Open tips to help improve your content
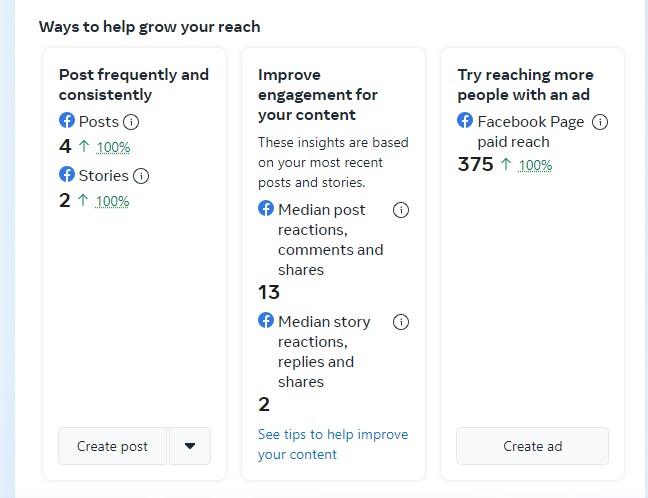The width and height of the screenshot is (648, 498). point(333,444)
